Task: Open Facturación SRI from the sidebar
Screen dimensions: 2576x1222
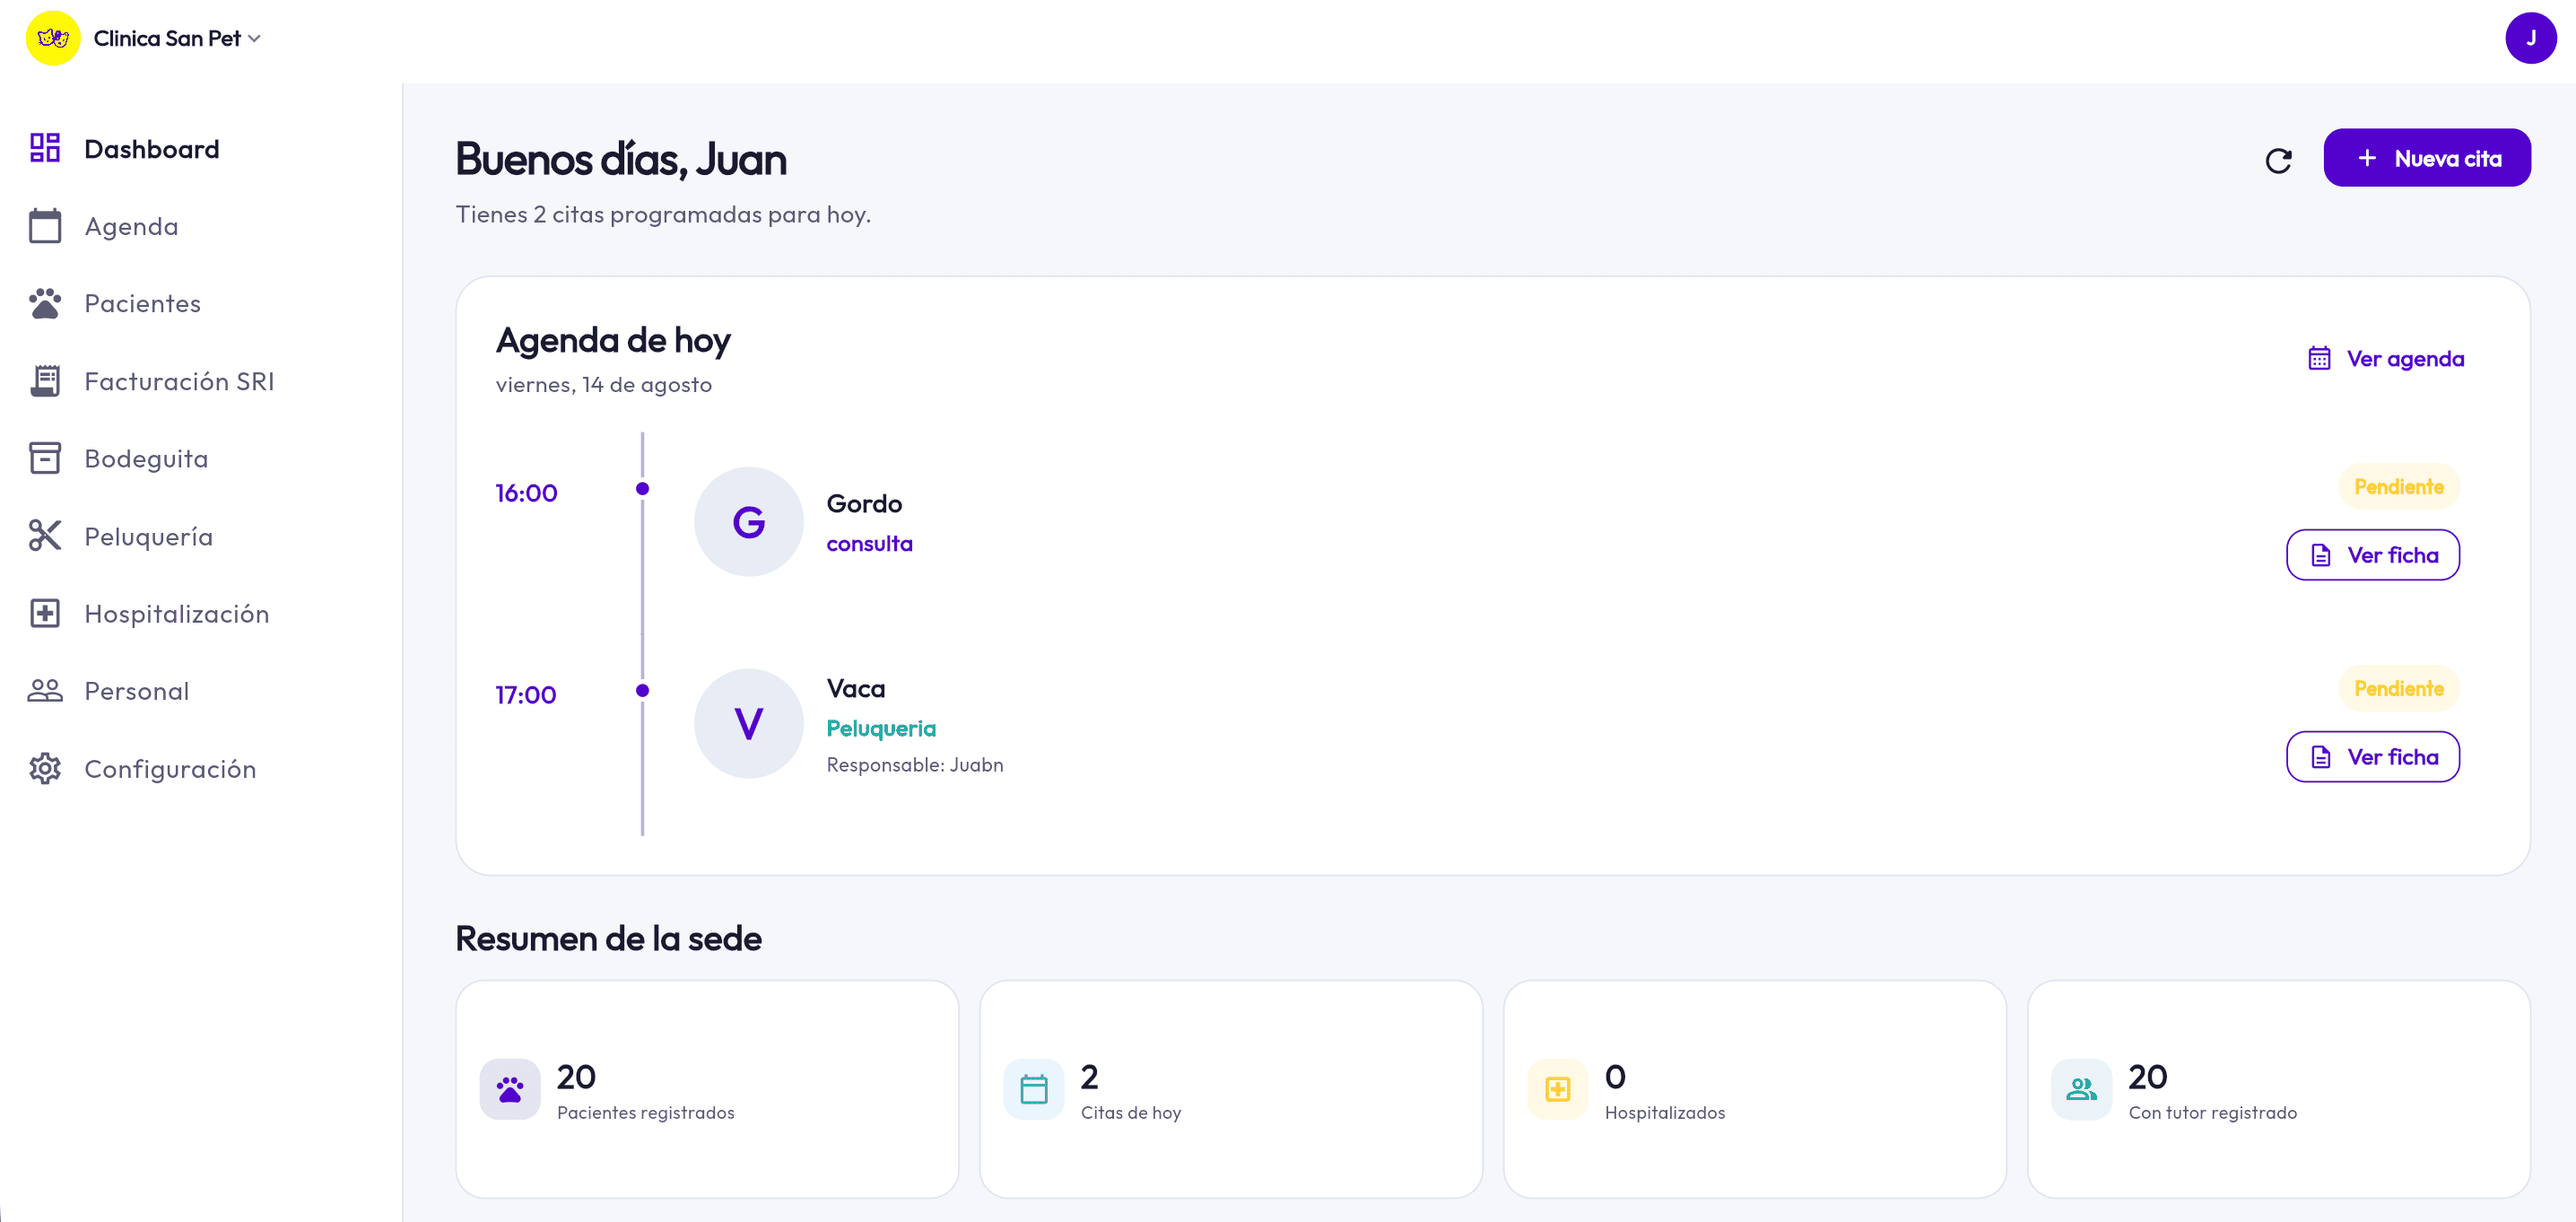Action: pos(179,381)
